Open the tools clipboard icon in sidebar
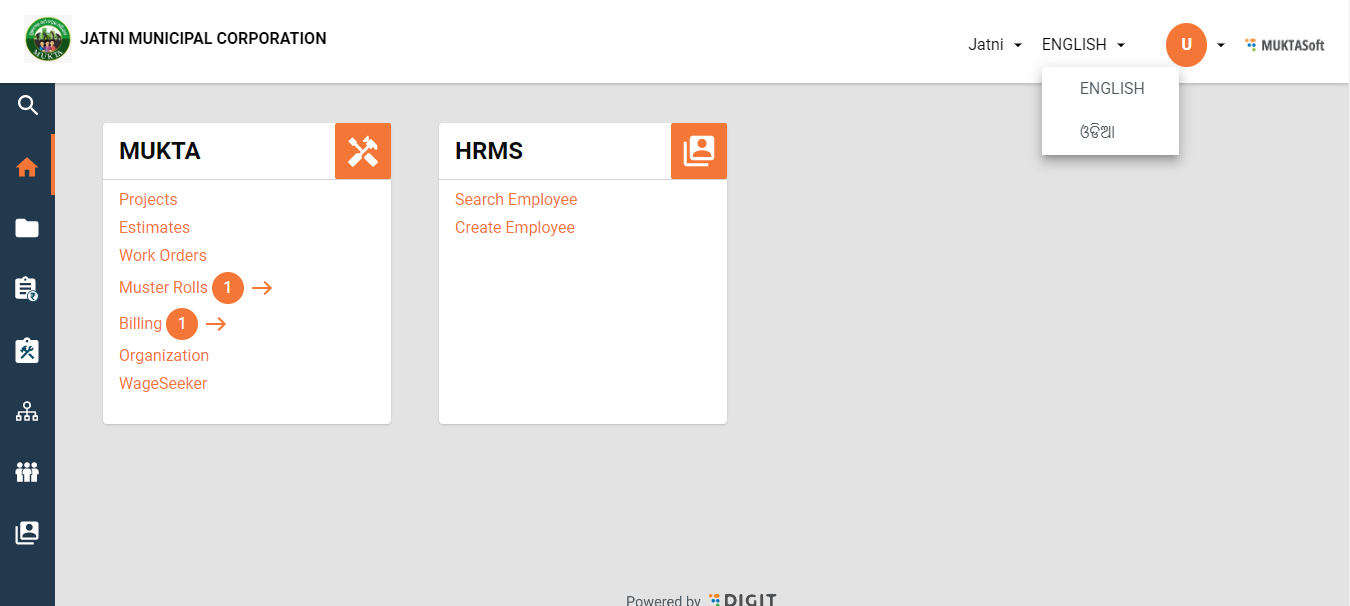The height and width of the screenshot is (606, 1350). click(x=27, y=350)
